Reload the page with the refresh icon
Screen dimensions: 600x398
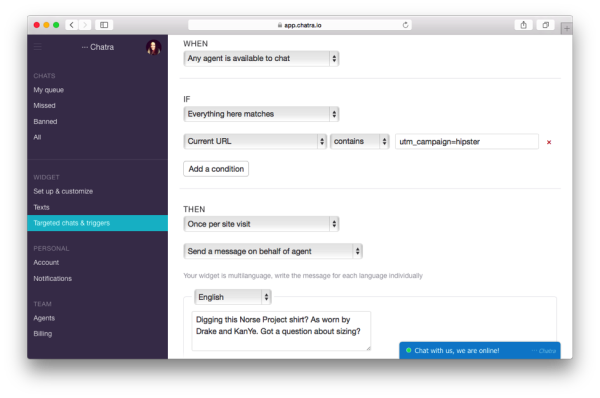pos(405,25)
